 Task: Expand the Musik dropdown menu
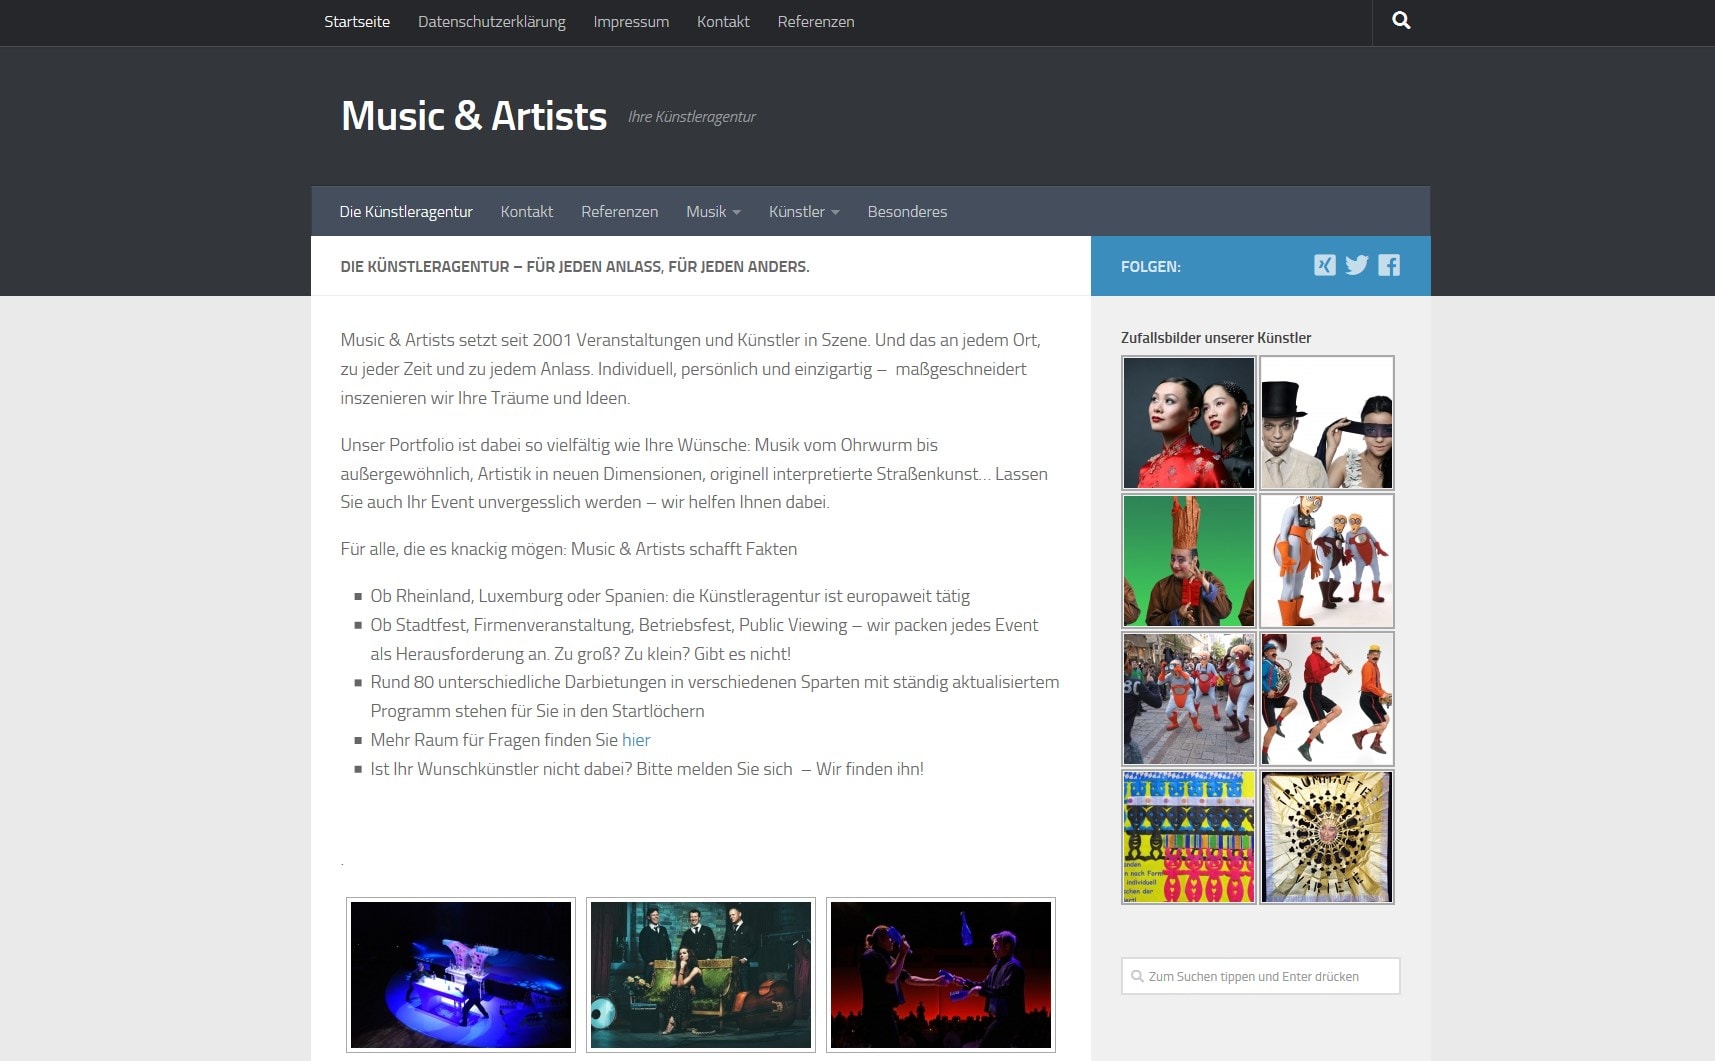click(713, 211)
